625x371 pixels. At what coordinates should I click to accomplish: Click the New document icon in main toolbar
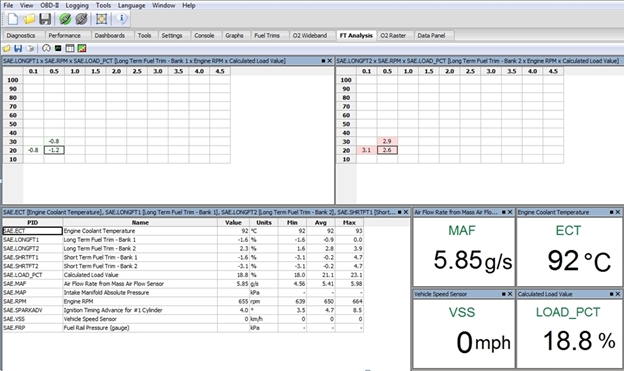(13, 19)
